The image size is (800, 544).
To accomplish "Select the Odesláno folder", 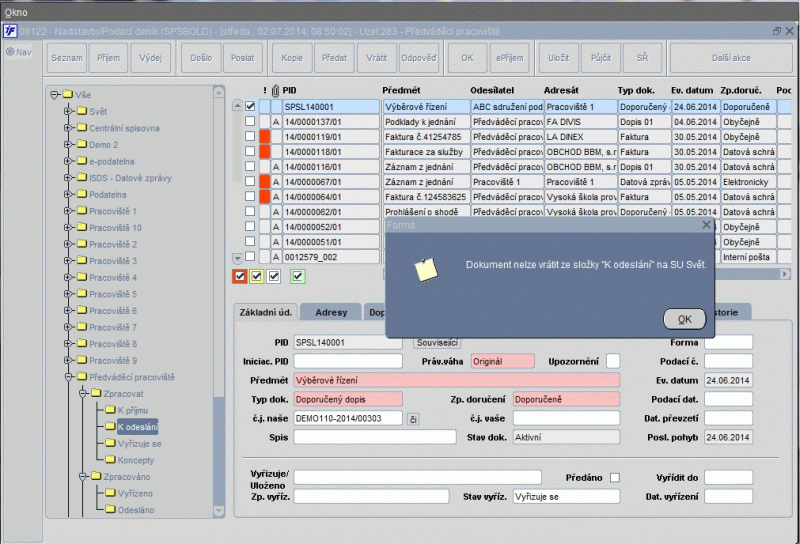I will 136,510.
